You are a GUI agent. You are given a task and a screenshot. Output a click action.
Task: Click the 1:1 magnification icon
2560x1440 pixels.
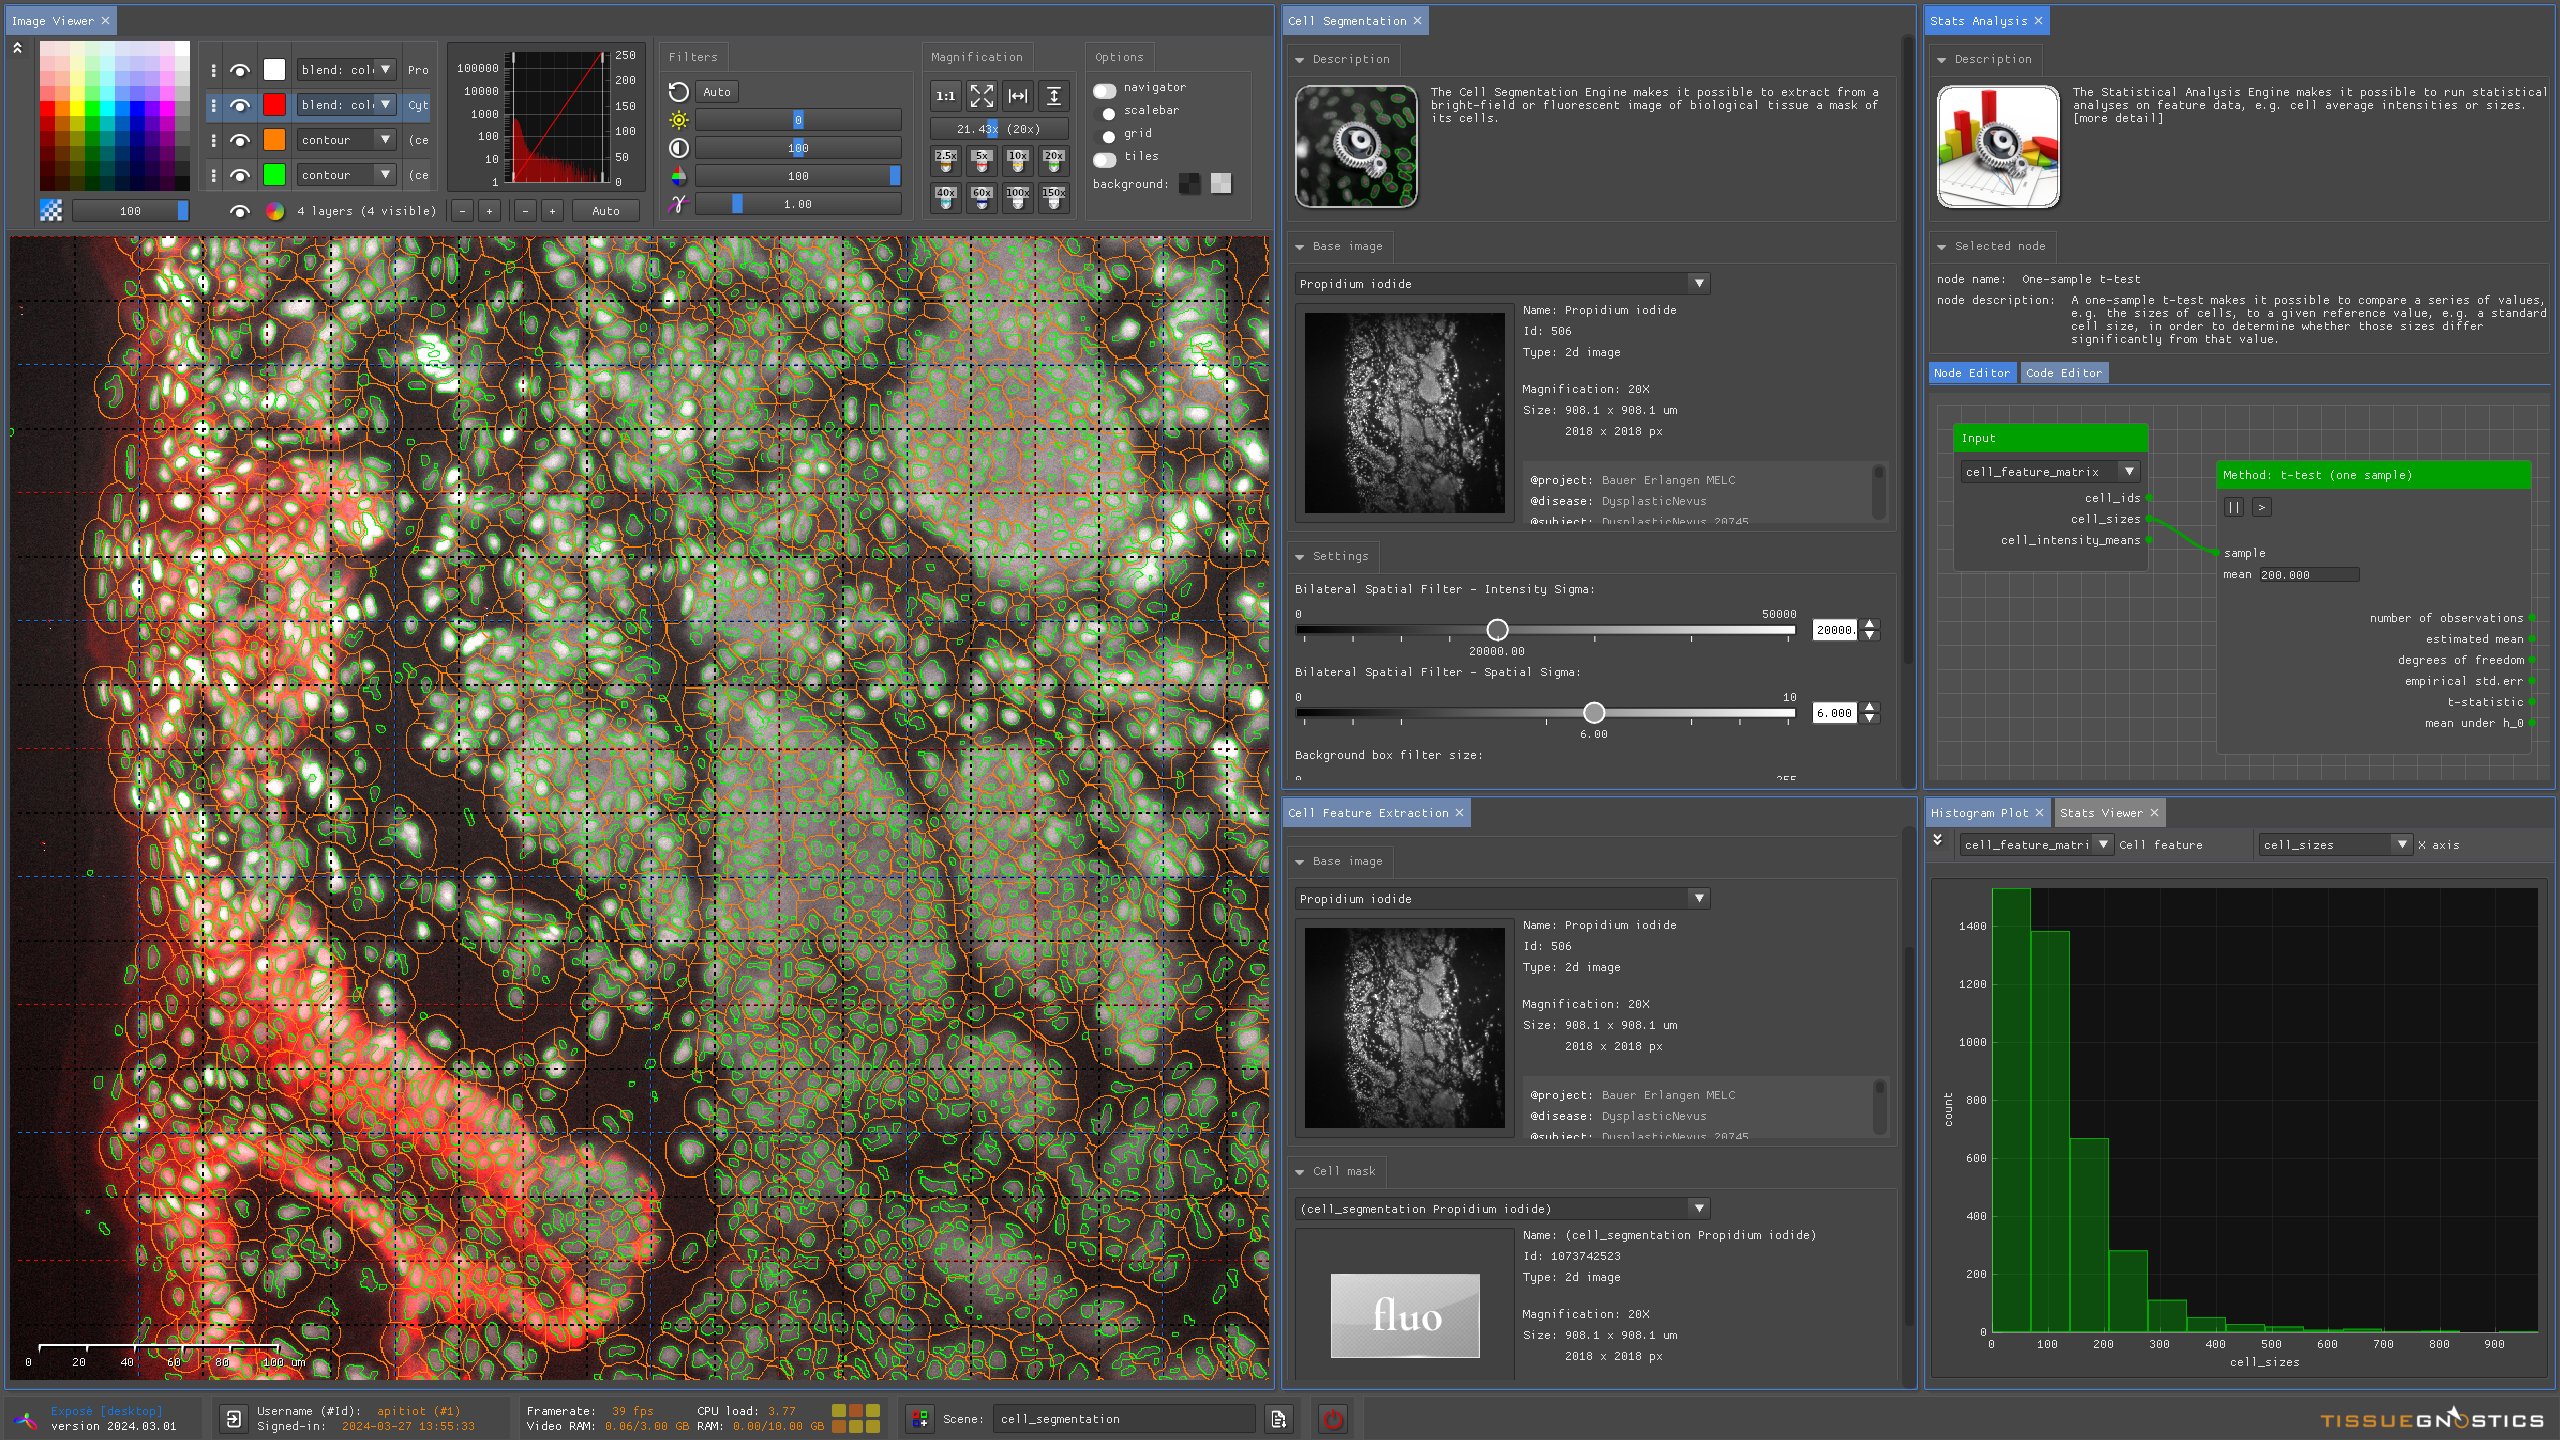tap(945, 96)
